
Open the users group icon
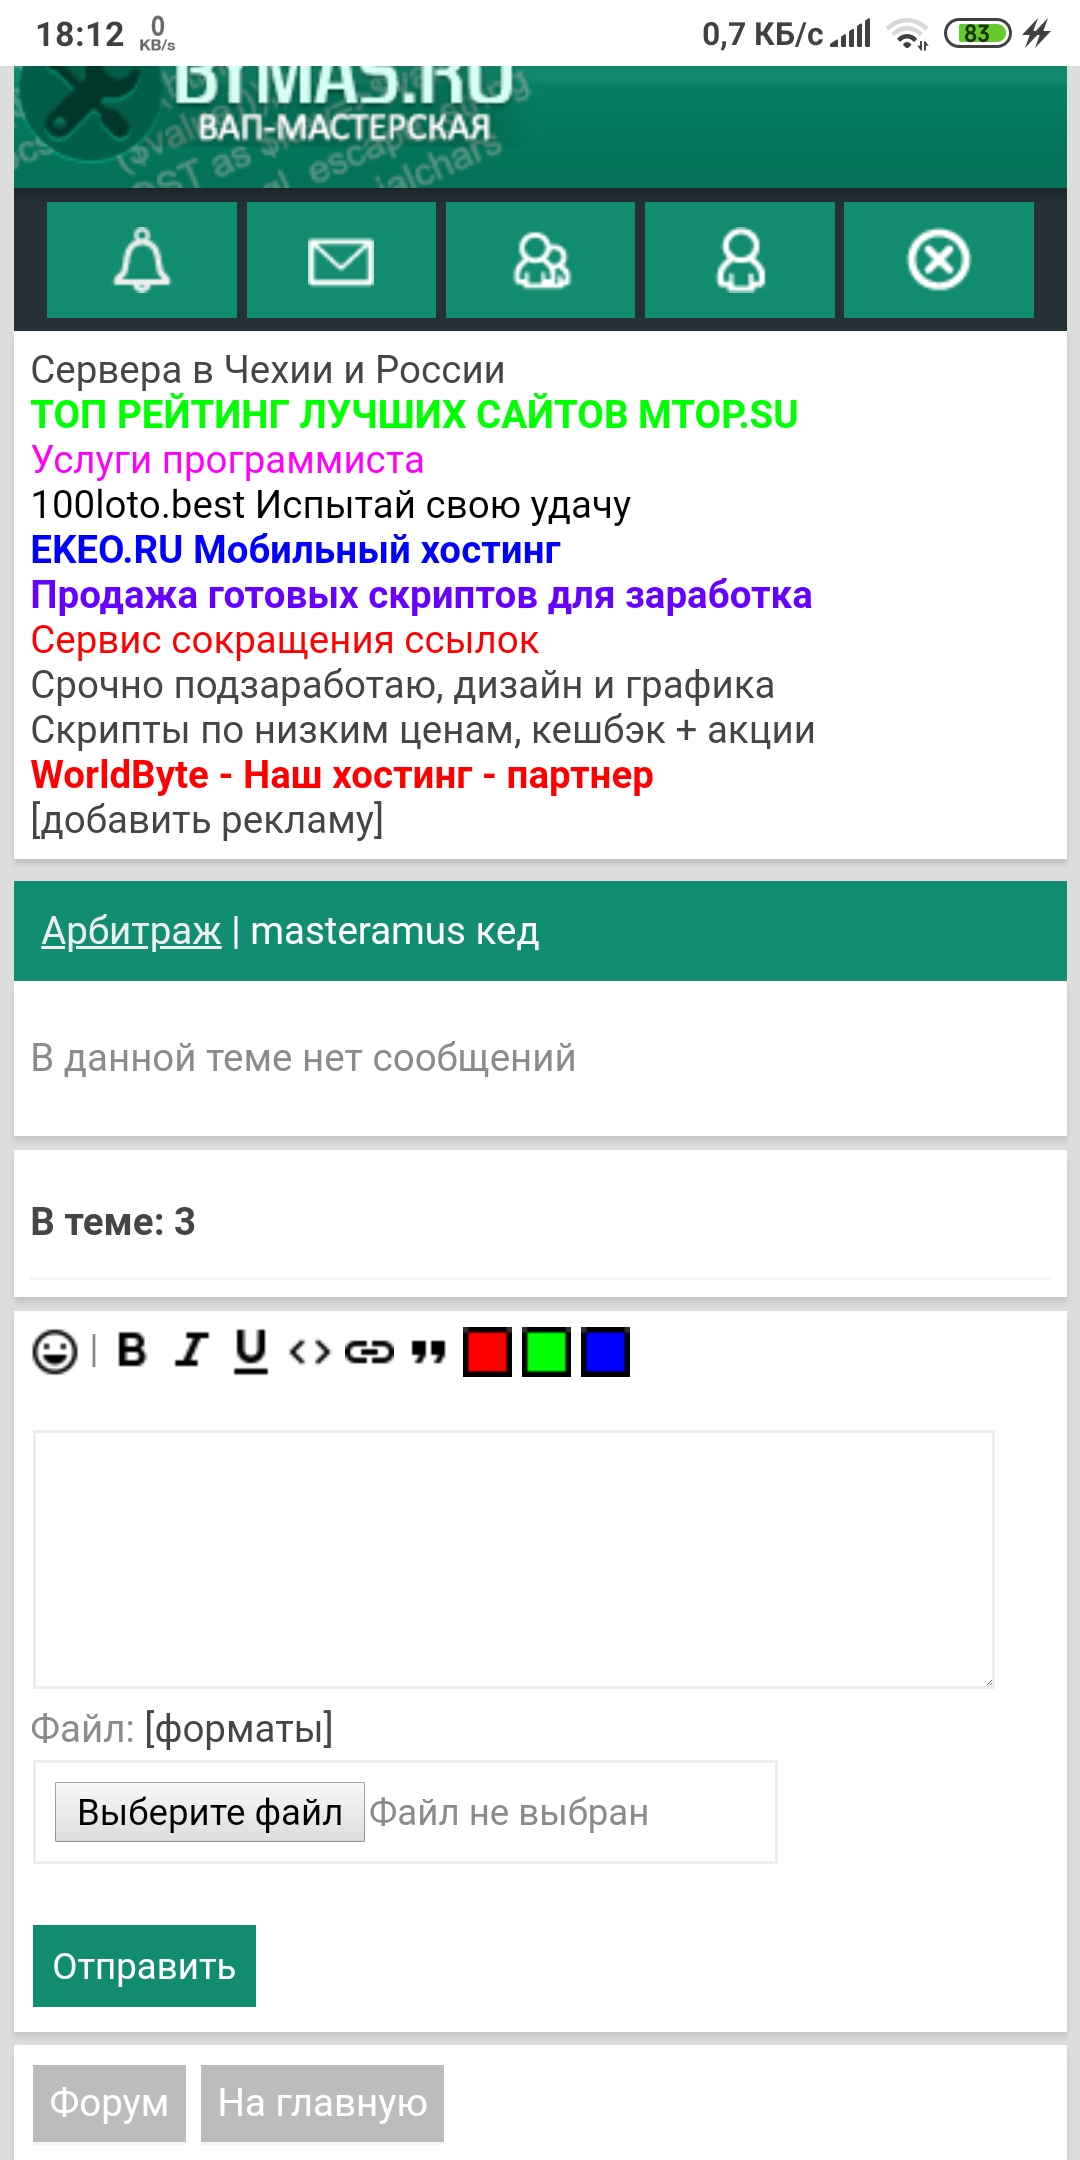[x=540, y=260]
